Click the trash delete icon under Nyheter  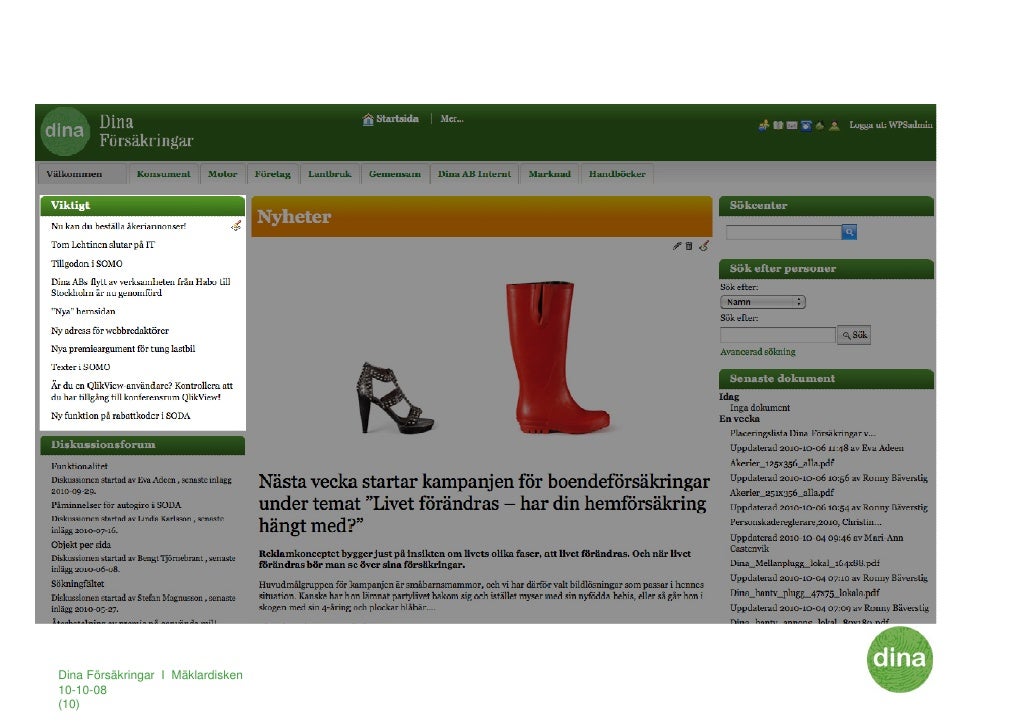(689, 246)
